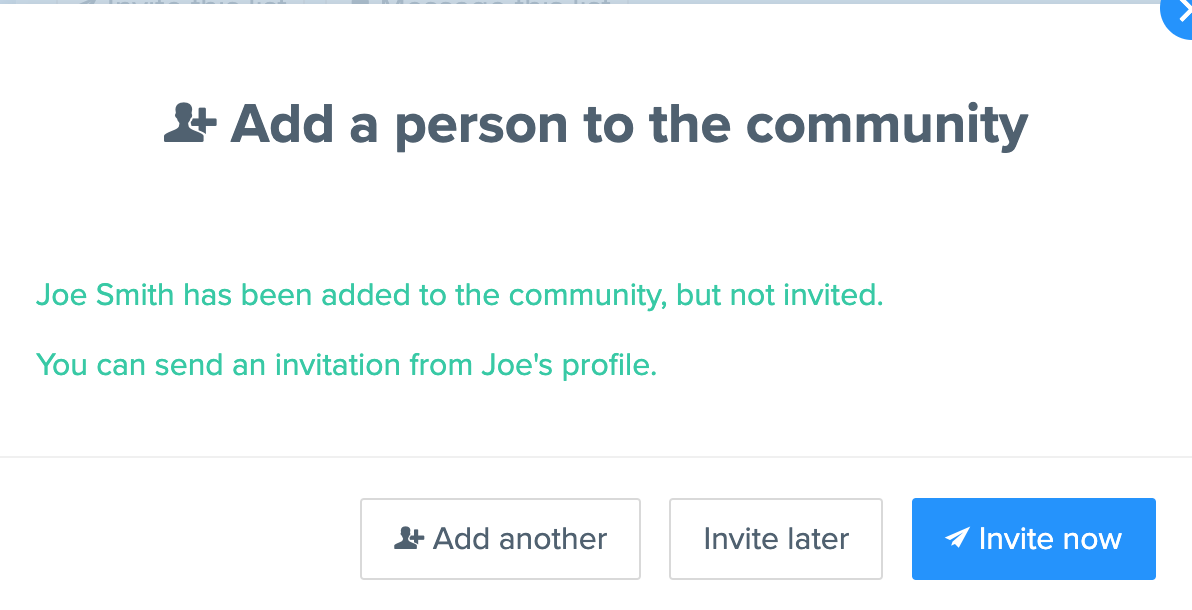Click the person-plus icon in Add another
Image resolution: width=1192 pixels, height=610 pixels.
(x=409, y=538)
